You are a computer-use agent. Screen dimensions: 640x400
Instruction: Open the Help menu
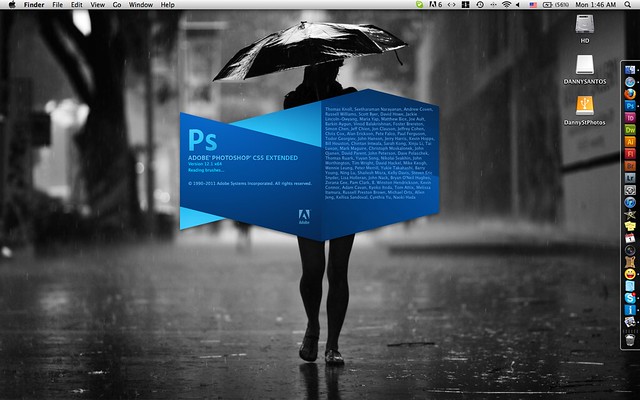click(167, 5)
